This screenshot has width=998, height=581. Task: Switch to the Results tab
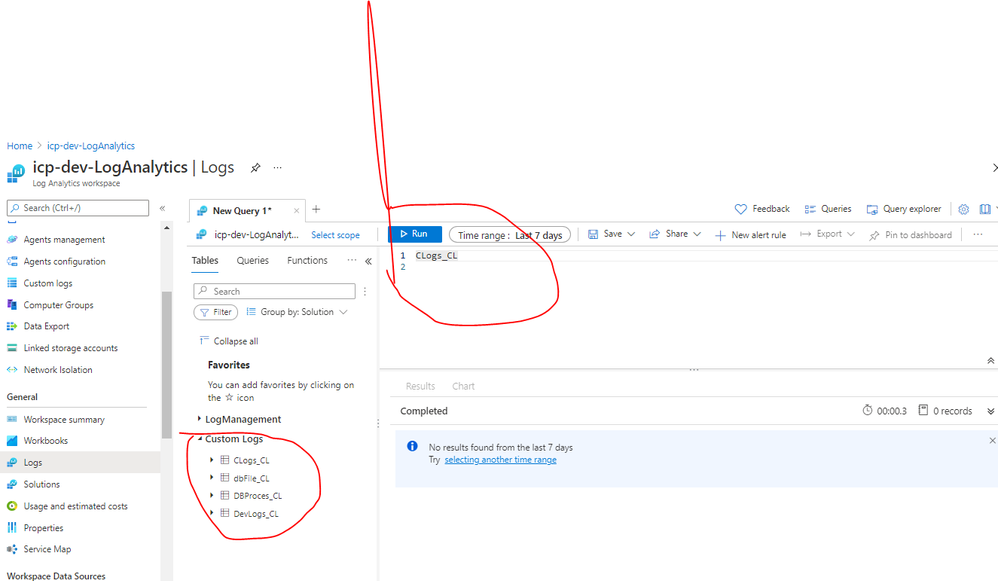click(x=420, y=386)
